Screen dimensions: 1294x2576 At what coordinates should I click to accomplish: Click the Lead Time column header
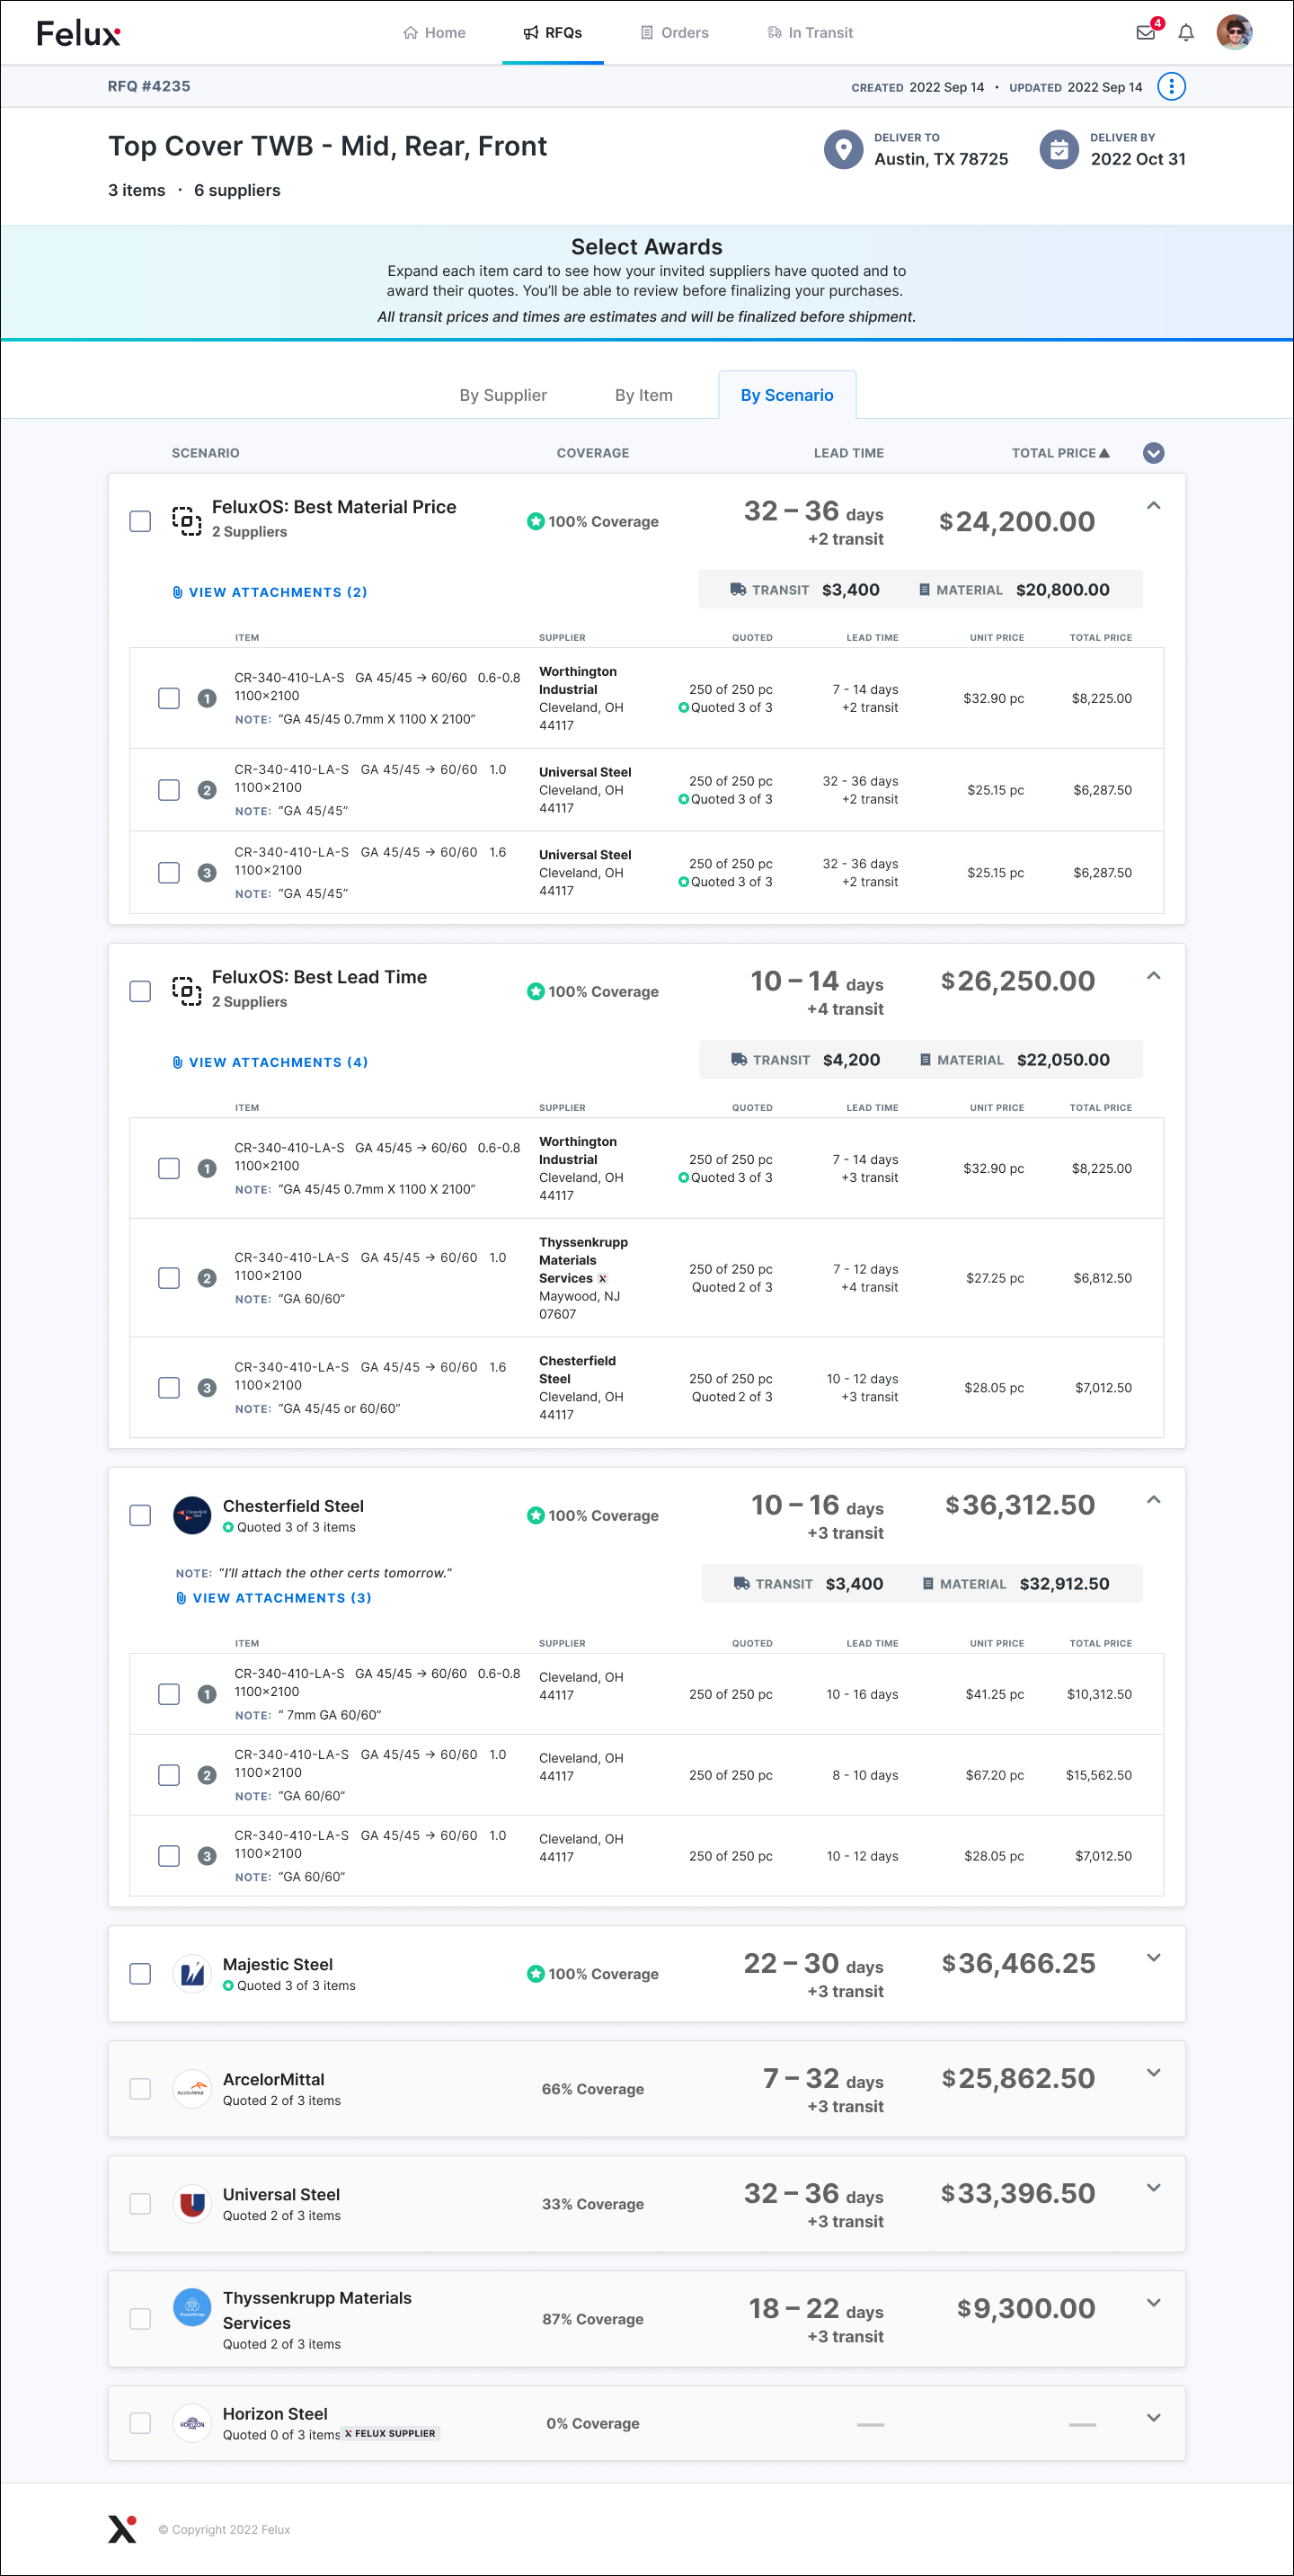pyautogui.click(x=848, y=453)
